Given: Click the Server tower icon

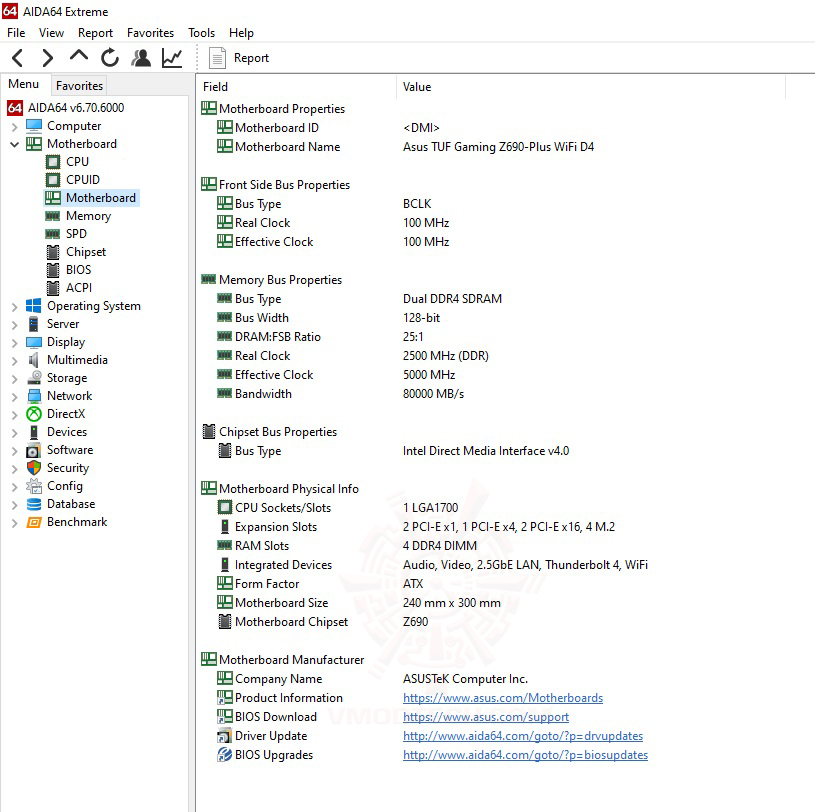Looking at the screenshot, I should coord(34,324).
